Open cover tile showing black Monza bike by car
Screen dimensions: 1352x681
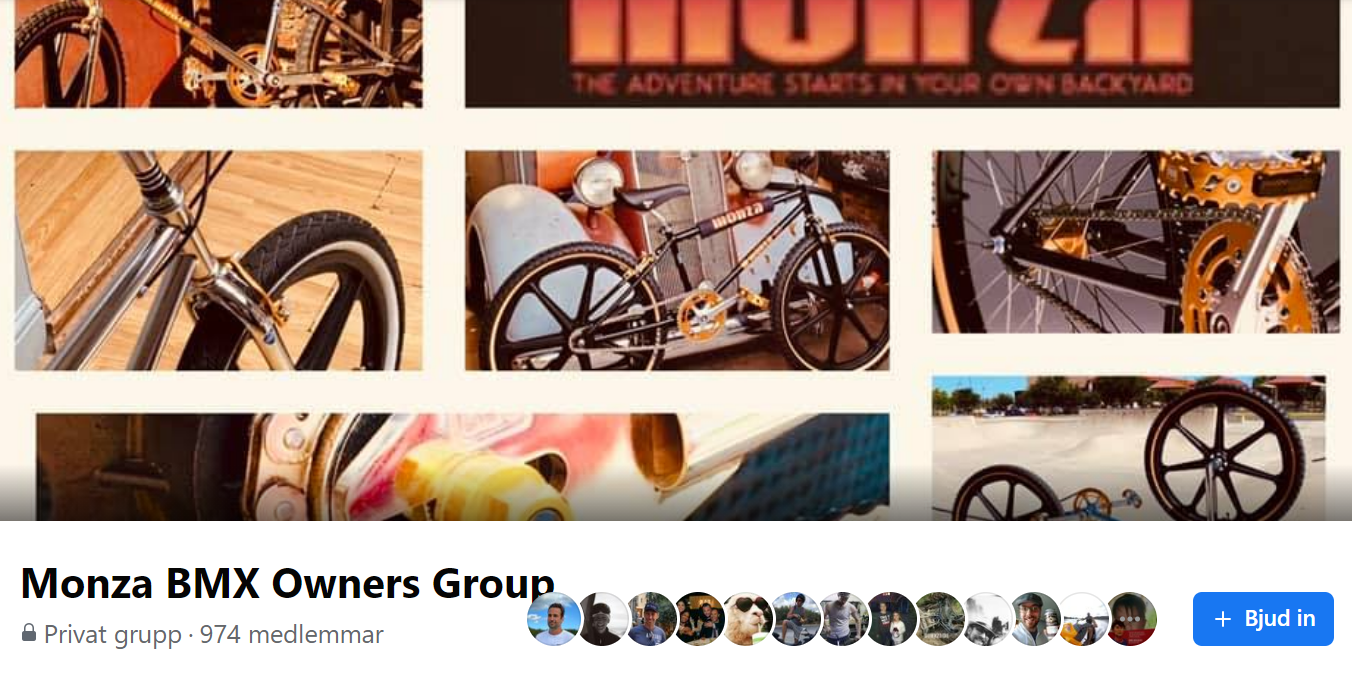tap(677, 260)
